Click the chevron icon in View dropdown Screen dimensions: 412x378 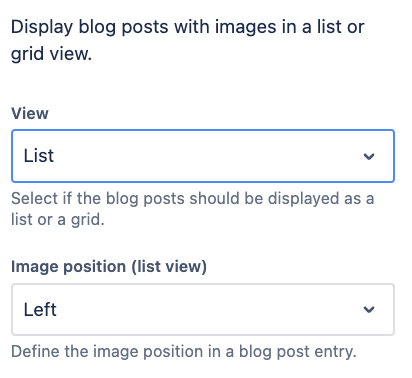(x=369, y=156)
